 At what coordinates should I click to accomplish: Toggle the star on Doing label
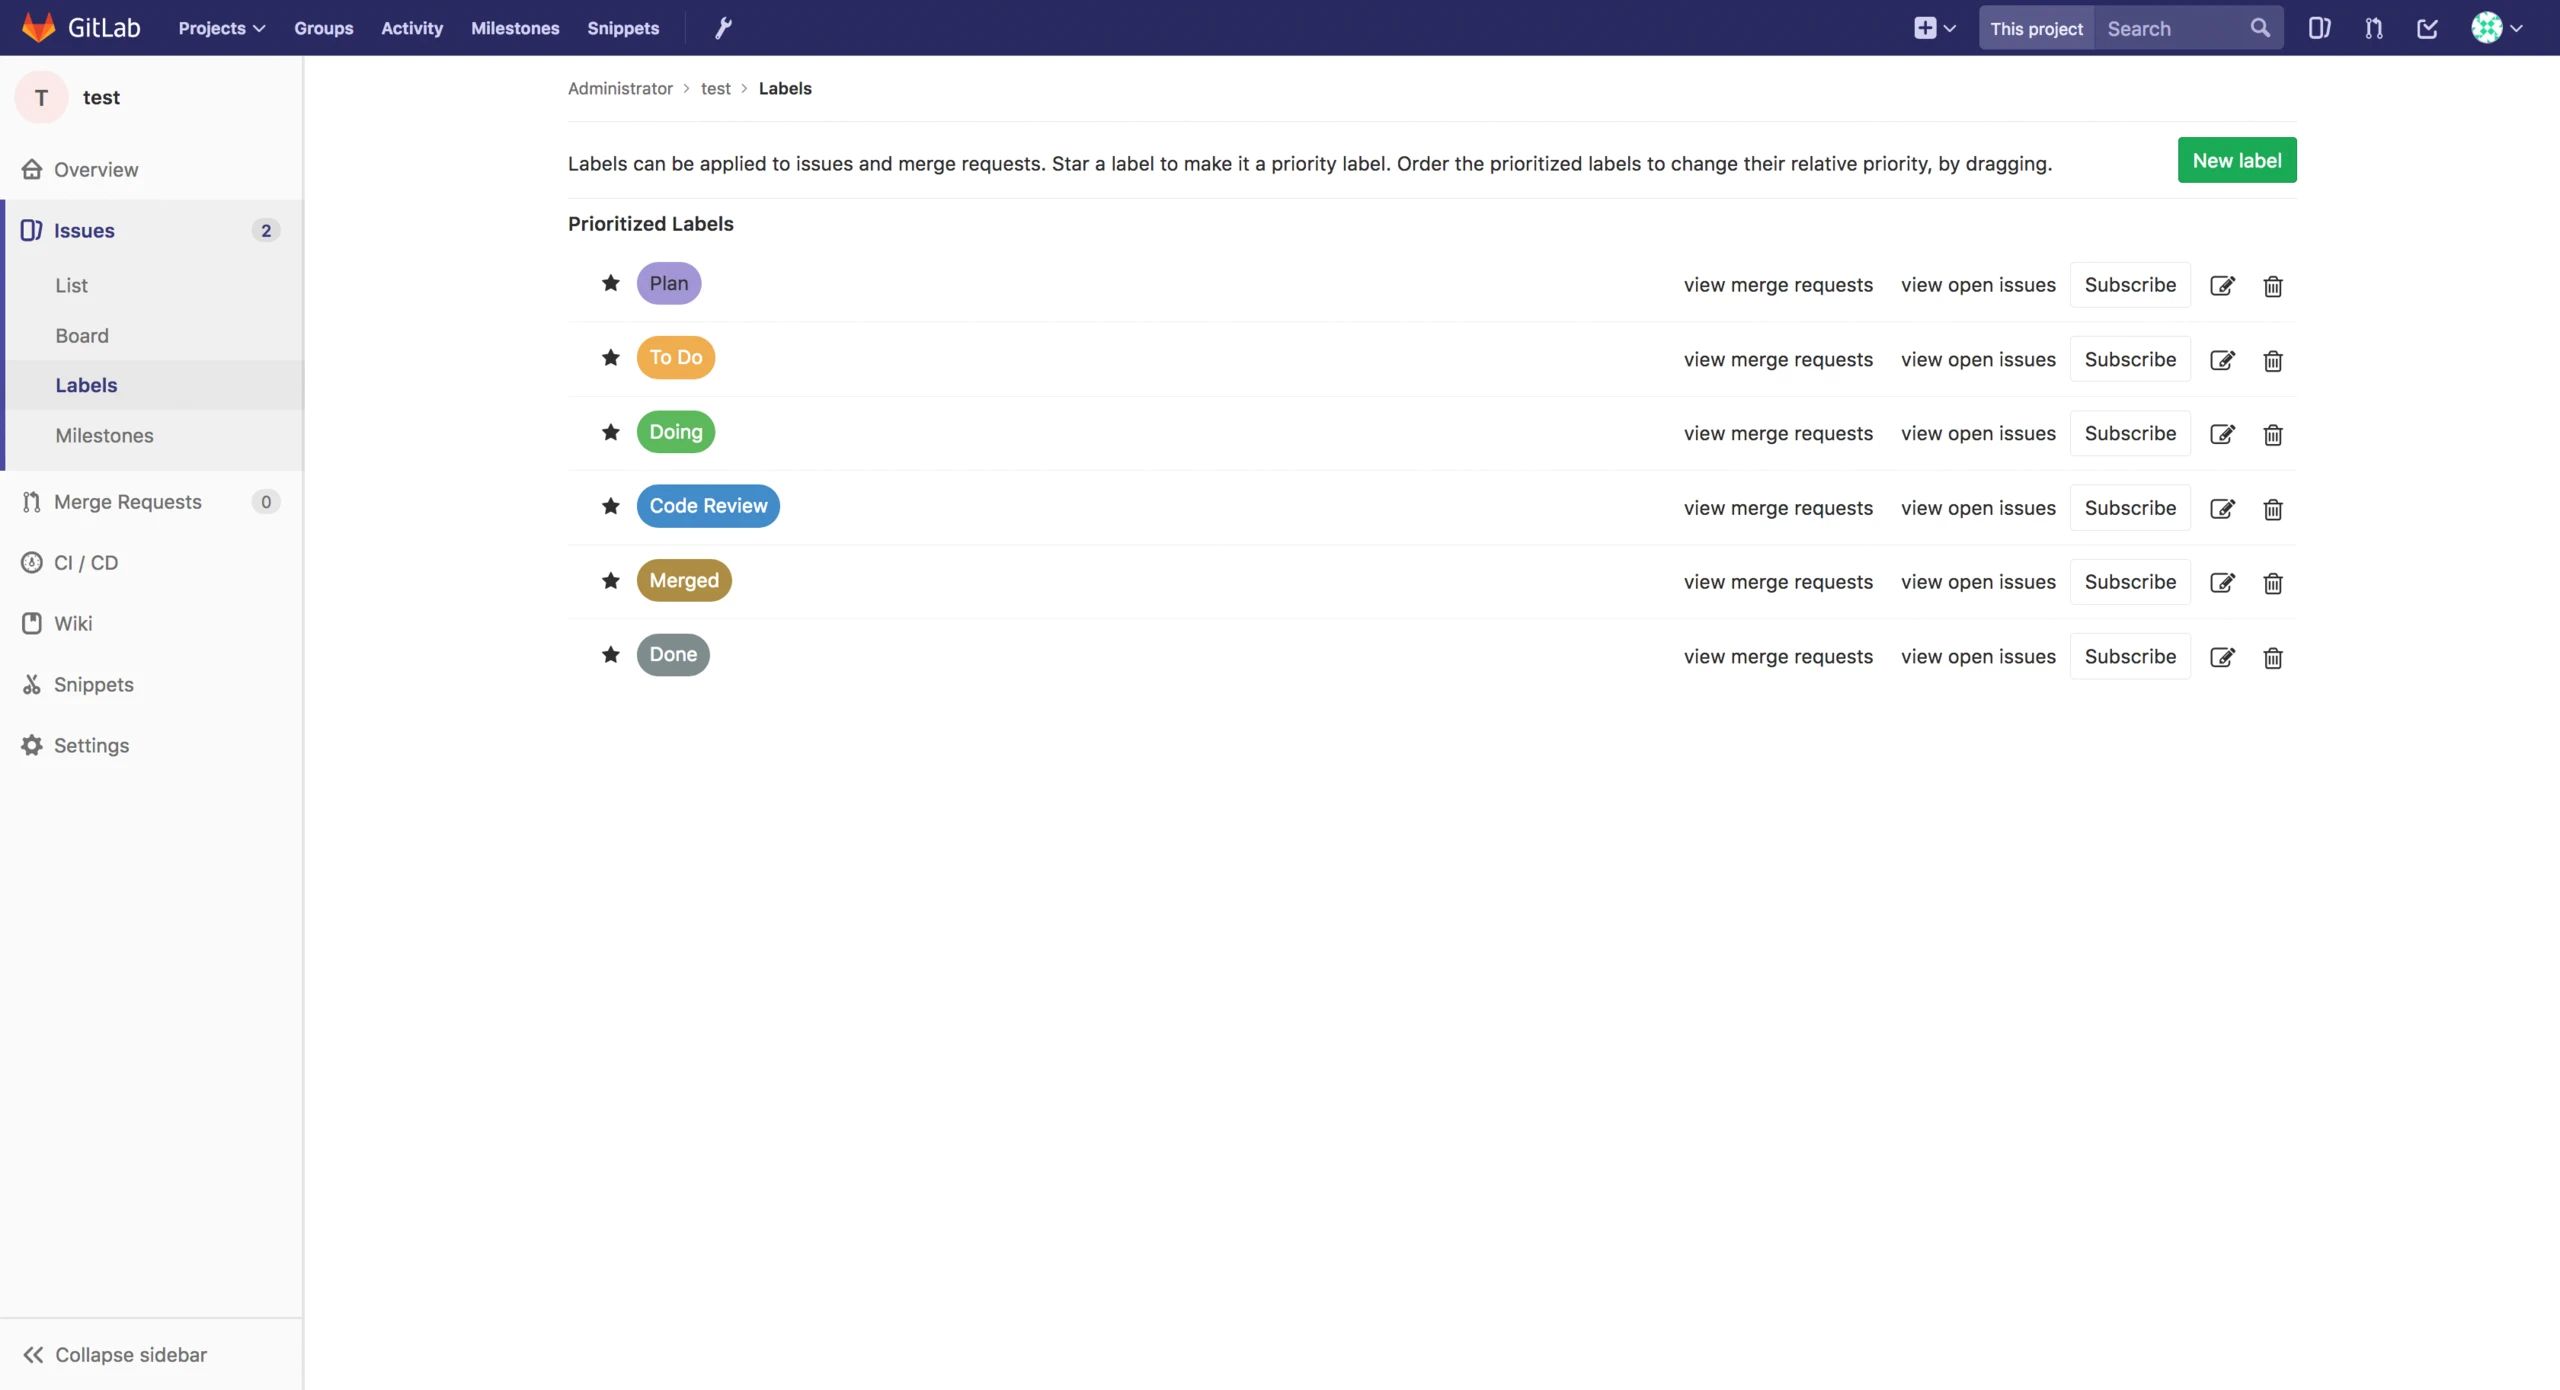[610, 432]
